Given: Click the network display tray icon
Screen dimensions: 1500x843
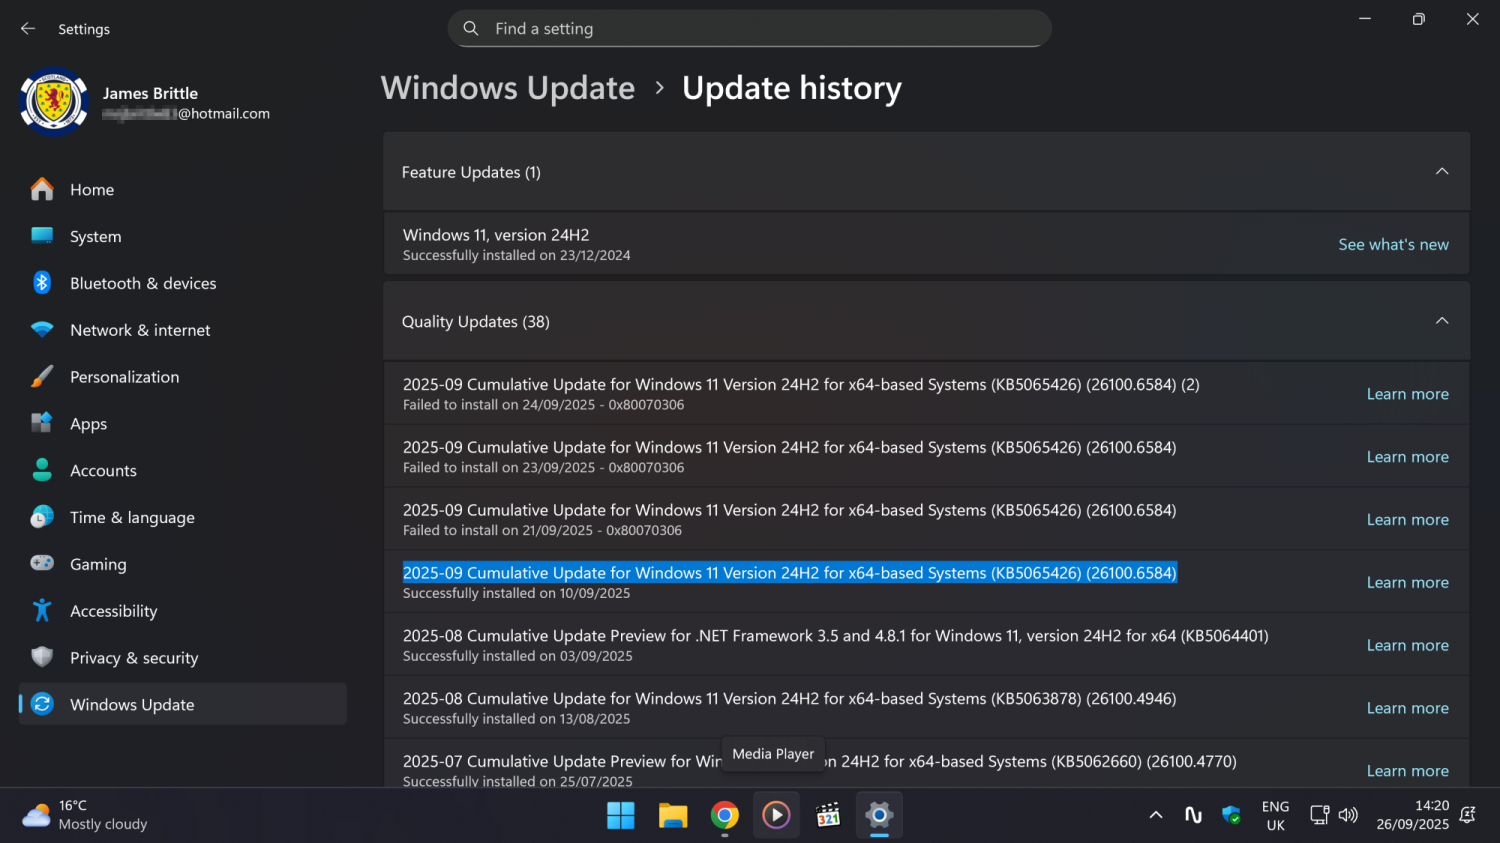Looking at the screenshot, I should (1320, 815).
